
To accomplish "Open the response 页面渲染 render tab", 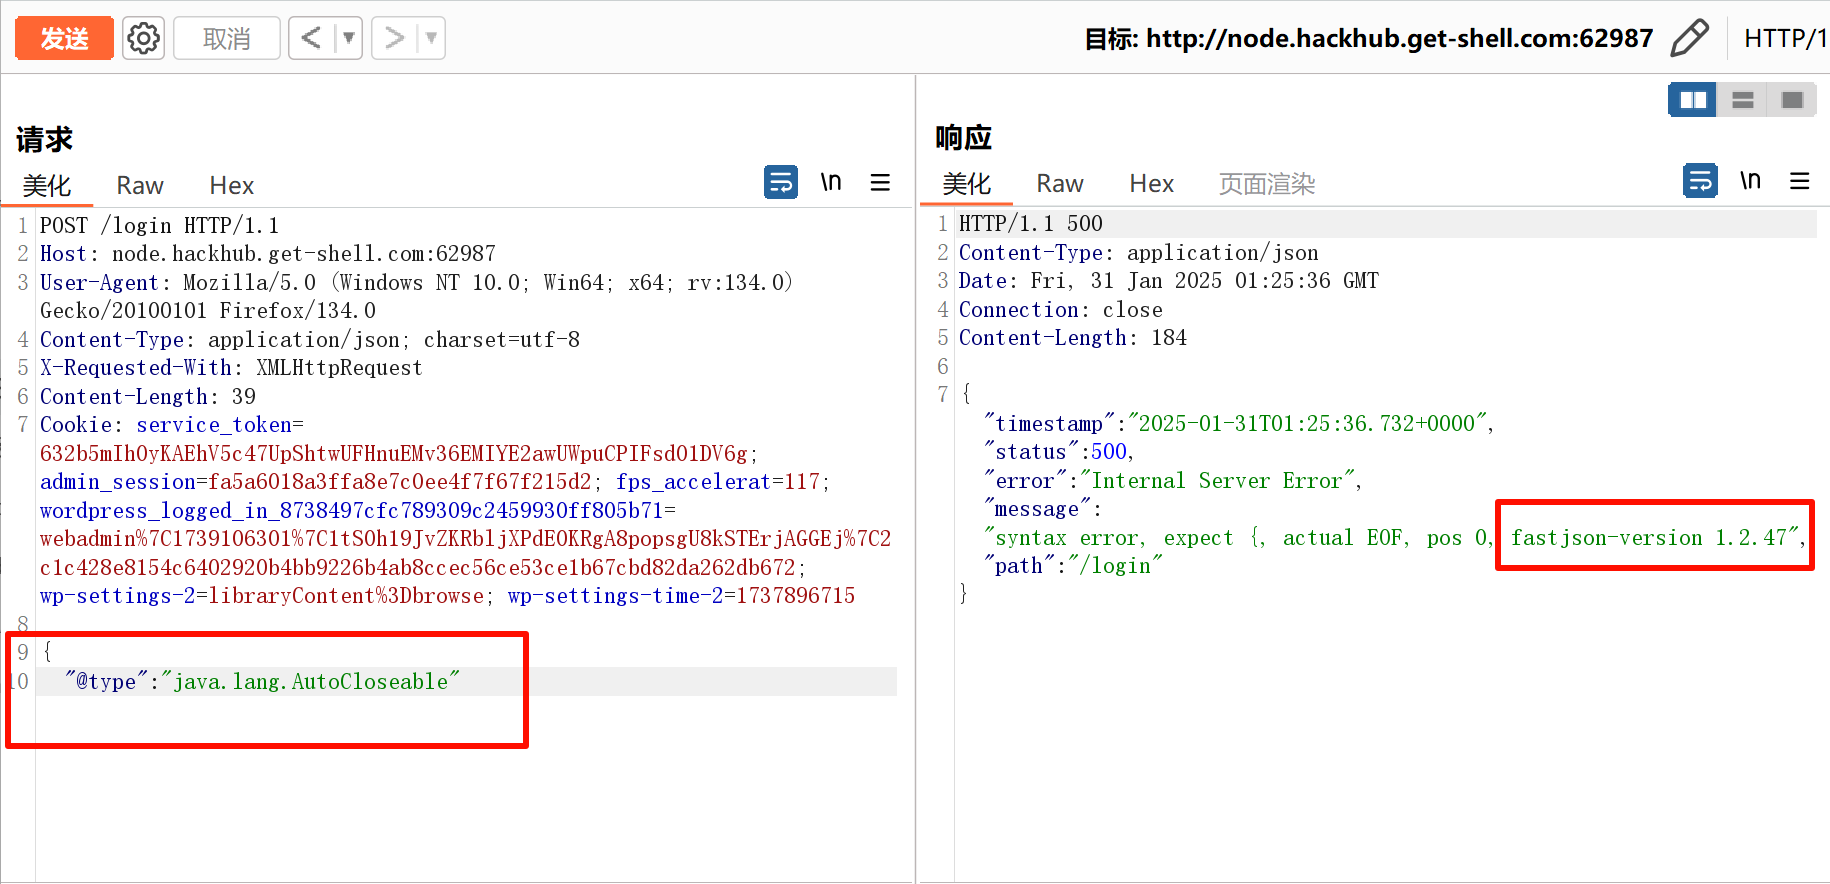I will [1266, 184].
